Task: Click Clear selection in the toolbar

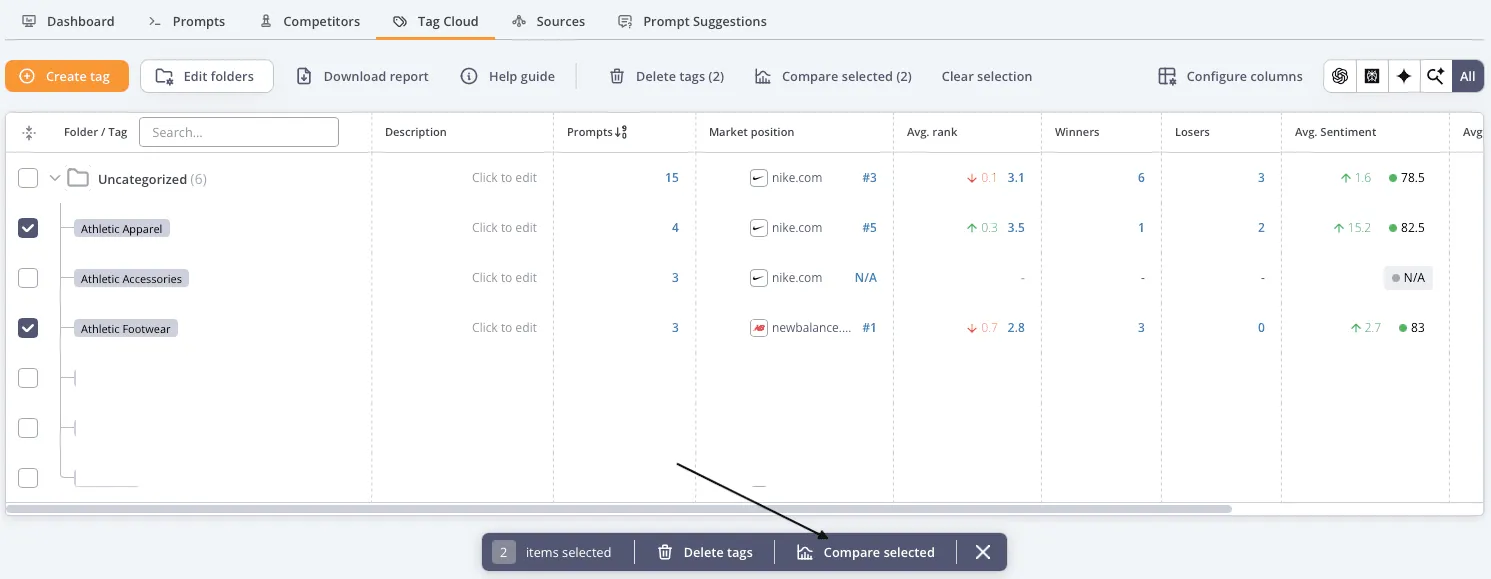Action: pyautogui.click(x=986, y=76)
